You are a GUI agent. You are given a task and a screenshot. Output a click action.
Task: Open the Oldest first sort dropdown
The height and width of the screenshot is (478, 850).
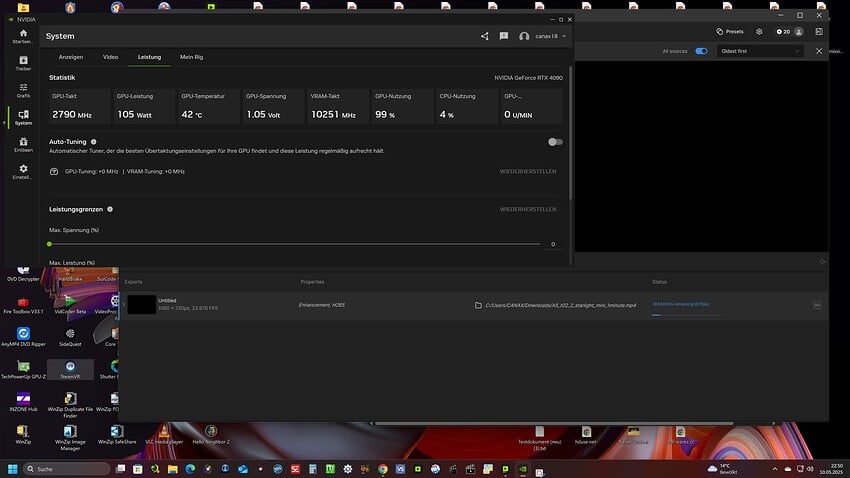click(x=759, y=51)
